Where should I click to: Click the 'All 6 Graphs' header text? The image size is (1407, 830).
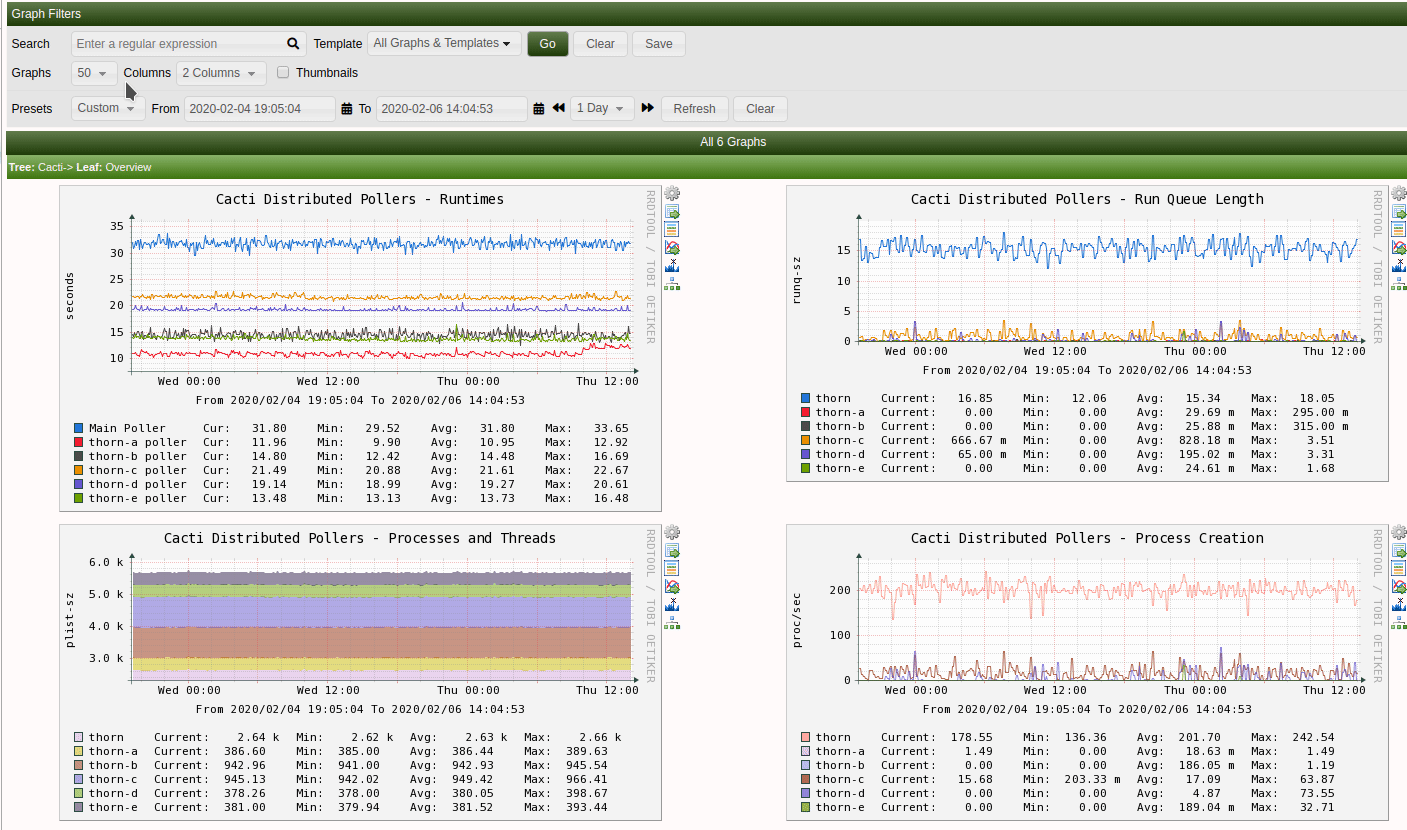pos(733,142)
